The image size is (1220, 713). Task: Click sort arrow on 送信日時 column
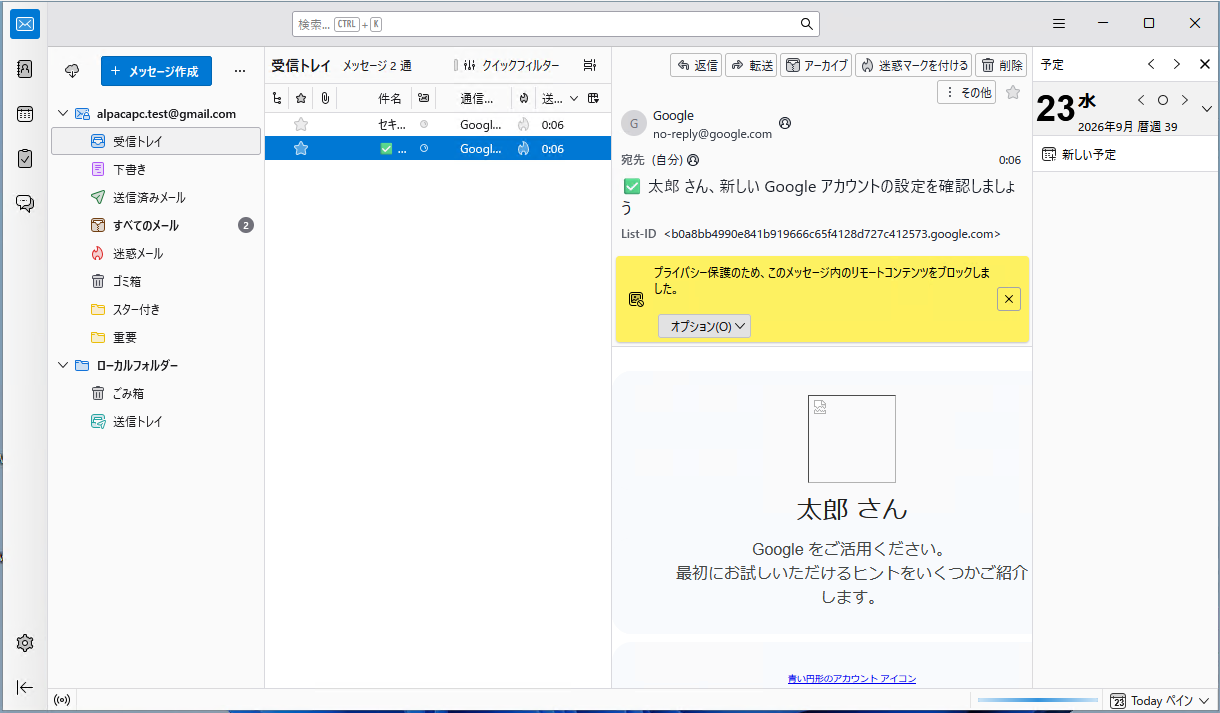(574, 98)
